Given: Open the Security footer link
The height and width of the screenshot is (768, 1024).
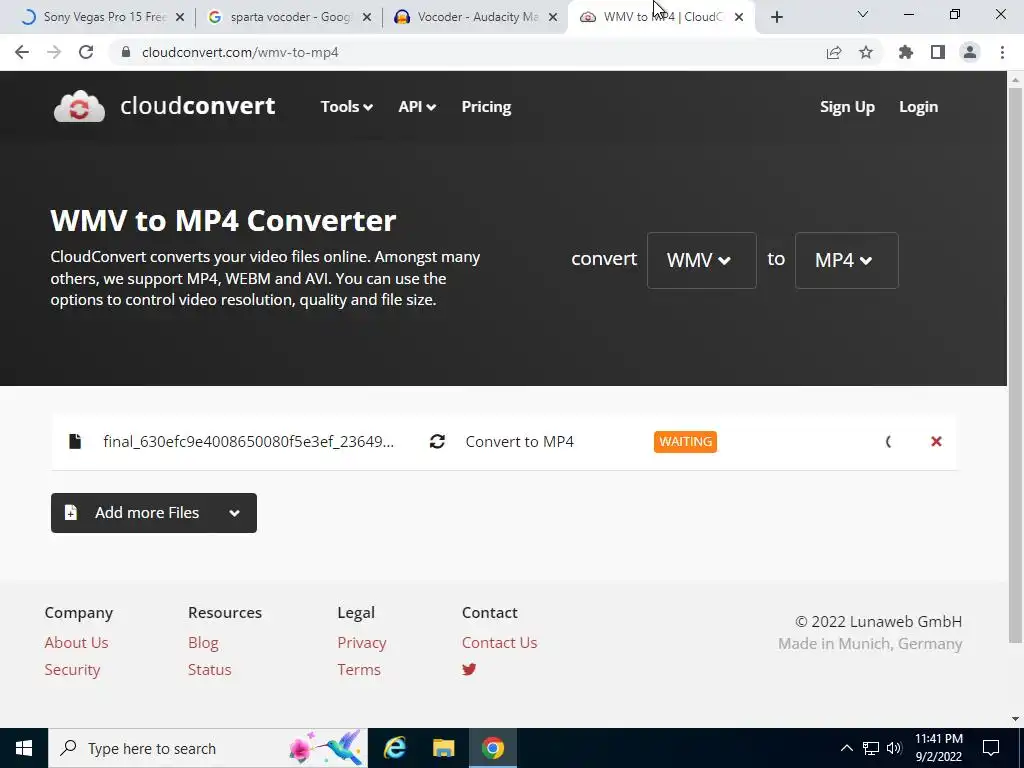Looking at the screenshot, I should (x=72, y=669).
